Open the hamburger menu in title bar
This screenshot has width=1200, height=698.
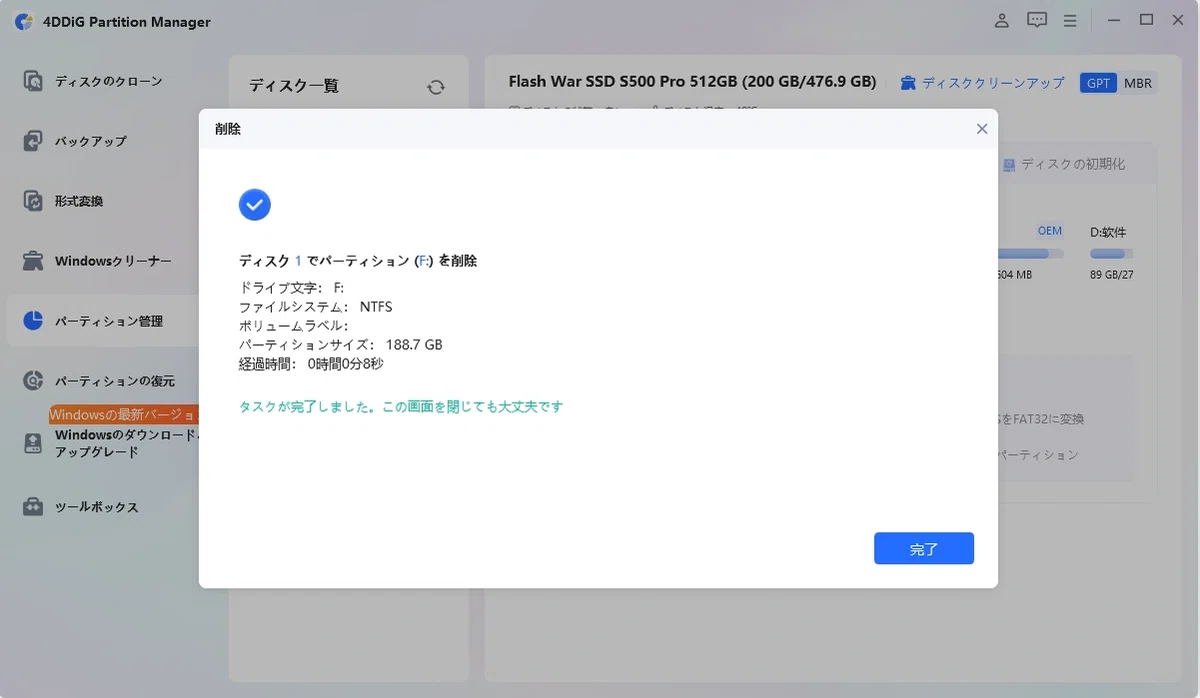[x=1070, y=20]
